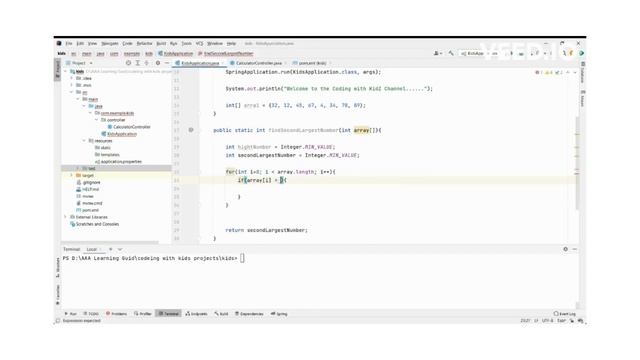Open terminal tabs dropdown arrow
640x360 pixels.
click(120, 249)
